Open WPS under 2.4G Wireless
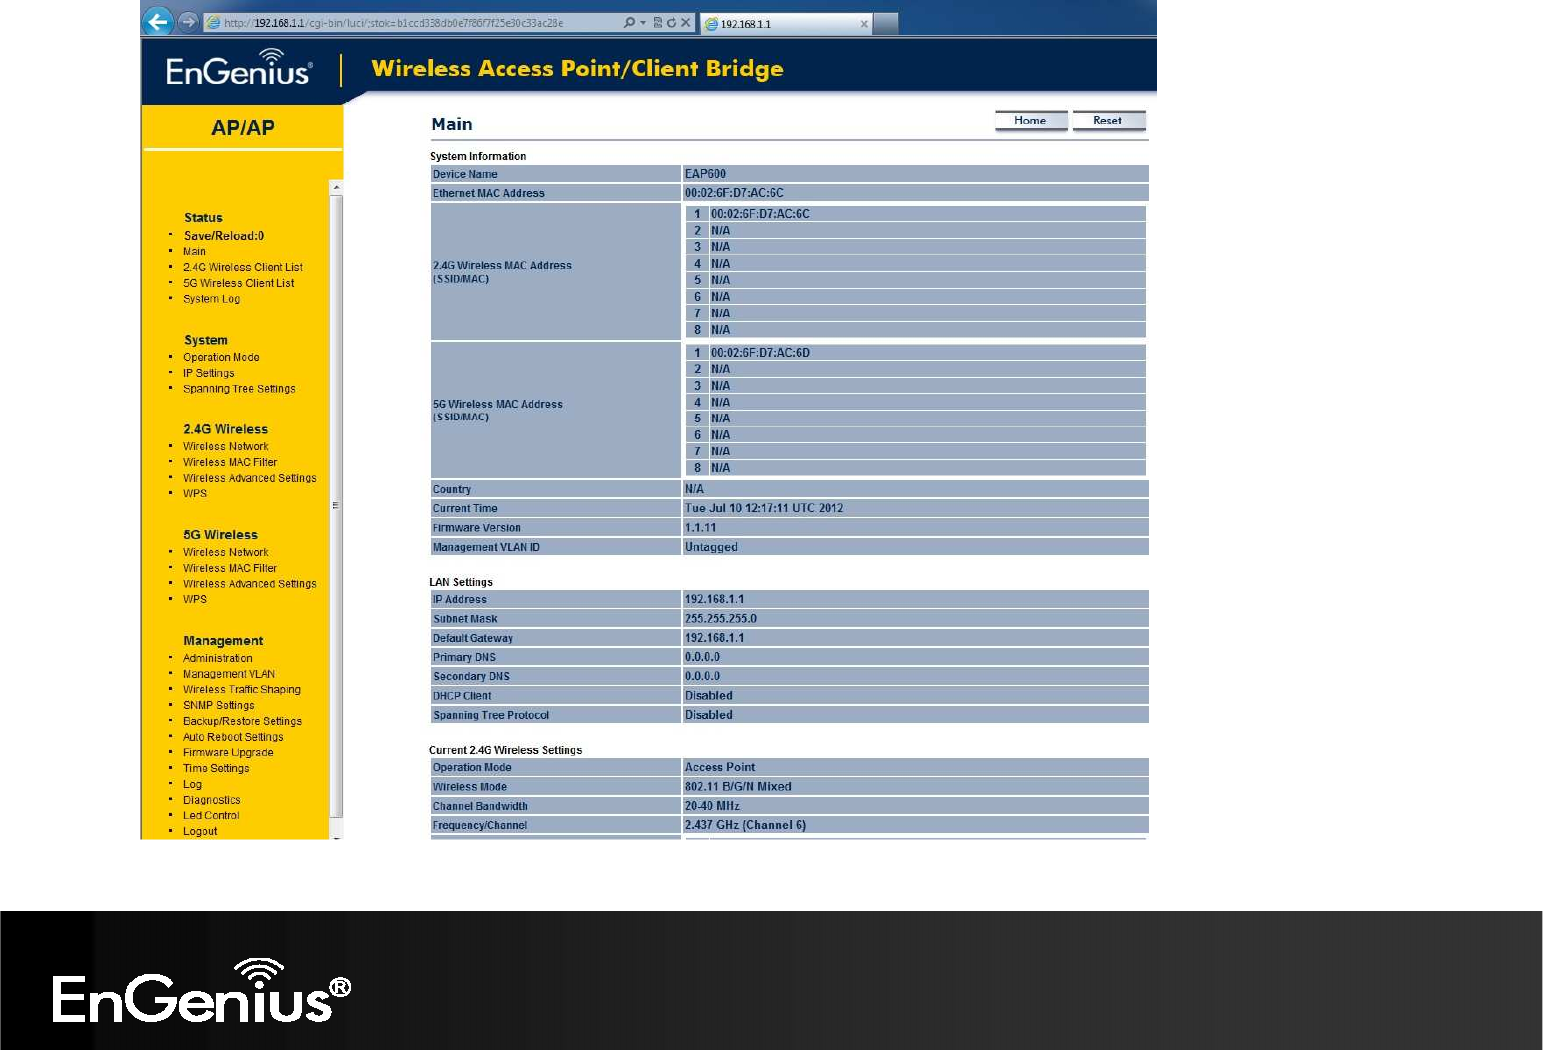Screen dimensions: 1543x1050 pos(195,494)
